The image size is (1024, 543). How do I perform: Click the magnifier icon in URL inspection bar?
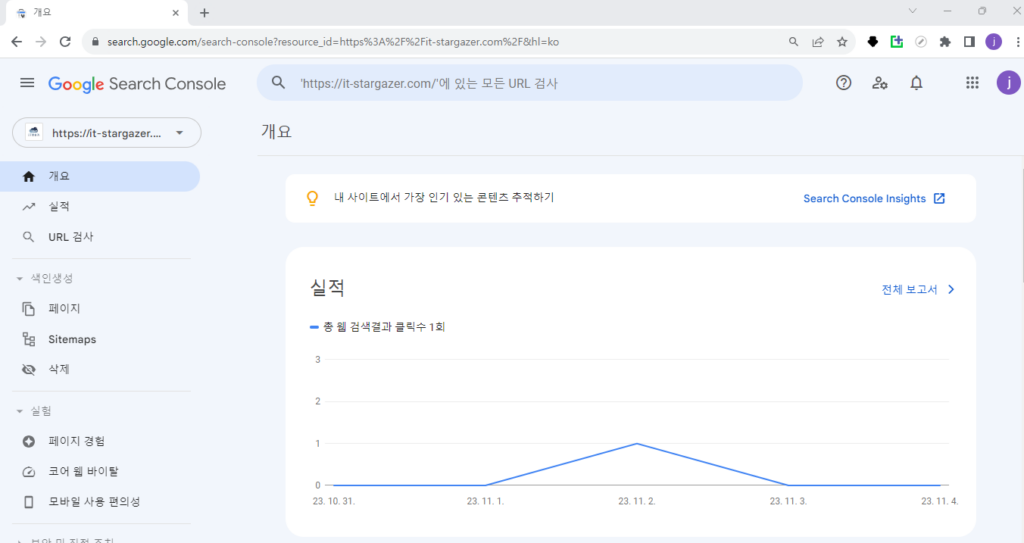pyautogui.click(x=278, y=83)
